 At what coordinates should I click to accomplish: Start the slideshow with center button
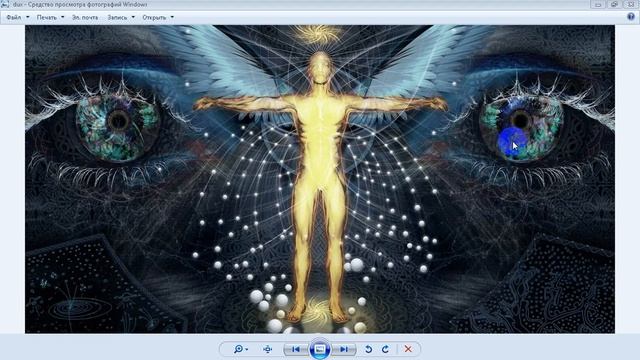click(x=320, y=349)
